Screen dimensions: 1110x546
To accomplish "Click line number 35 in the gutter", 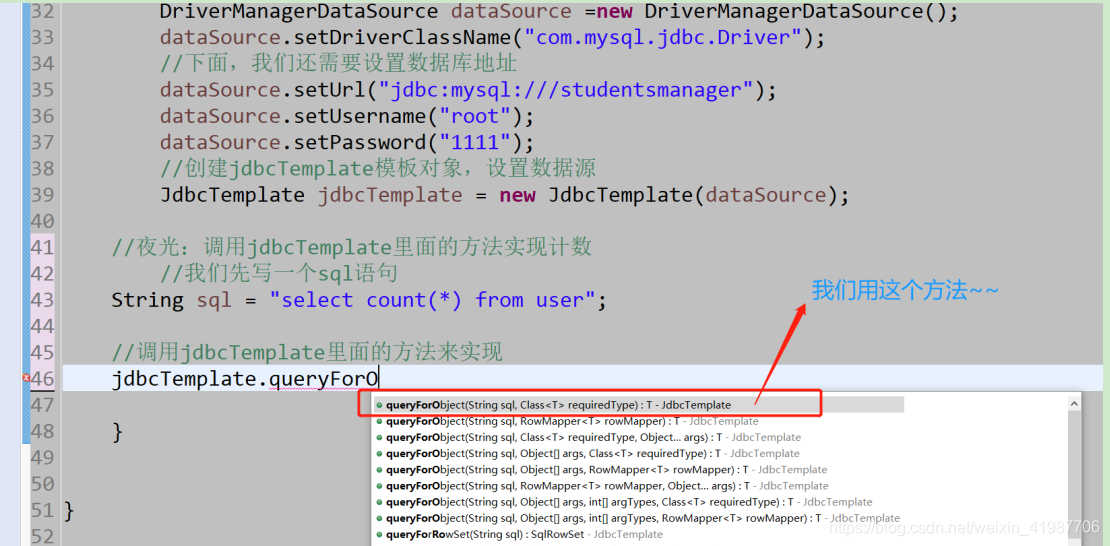I will [42, 90].
